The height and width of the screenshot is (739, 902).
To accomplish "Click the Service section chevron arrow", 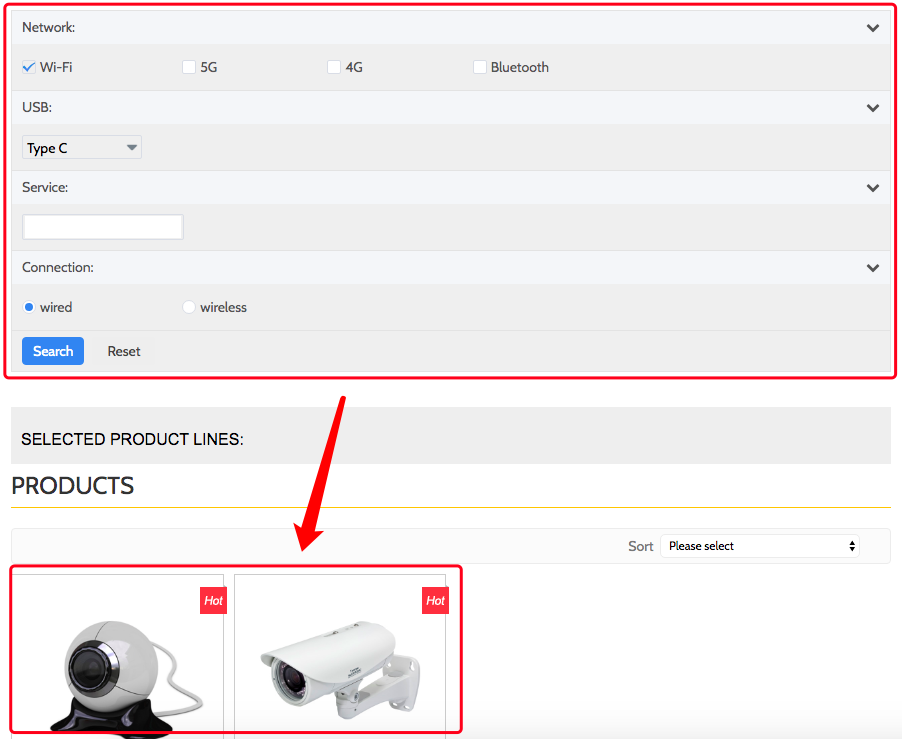I will pos(872,188).
